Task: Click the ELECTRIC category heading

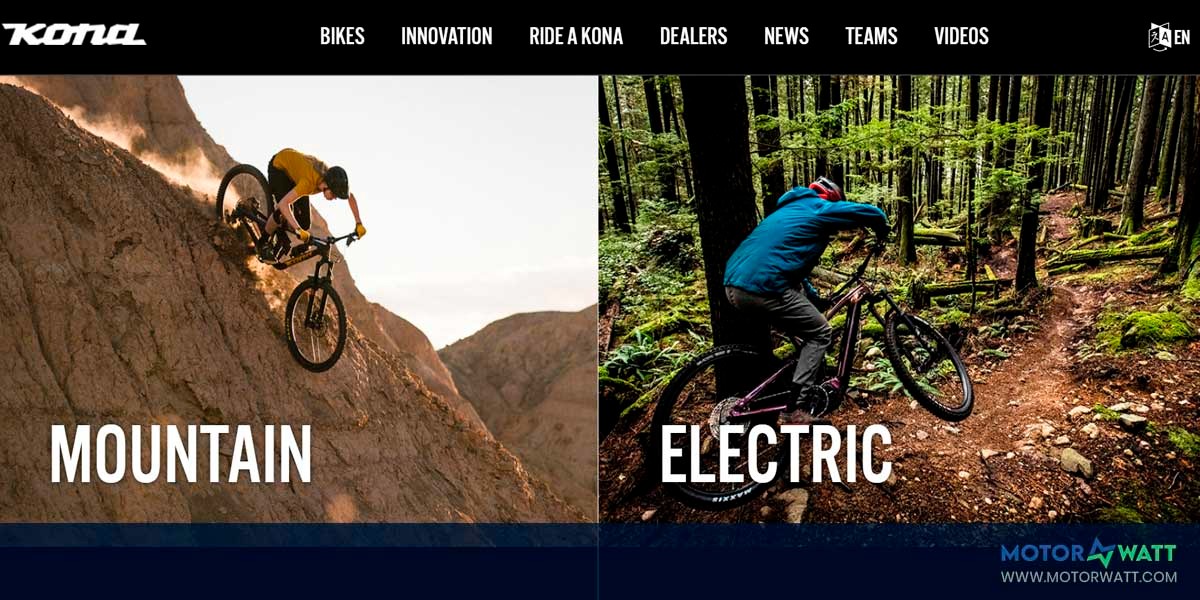Action: tap(776, 454)
